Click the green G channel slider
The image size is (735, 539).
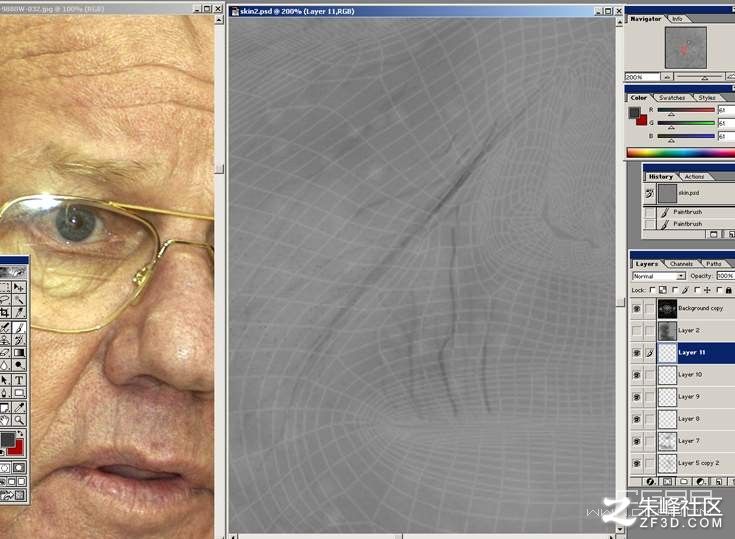pyautogui.click(x=686, y=123)
